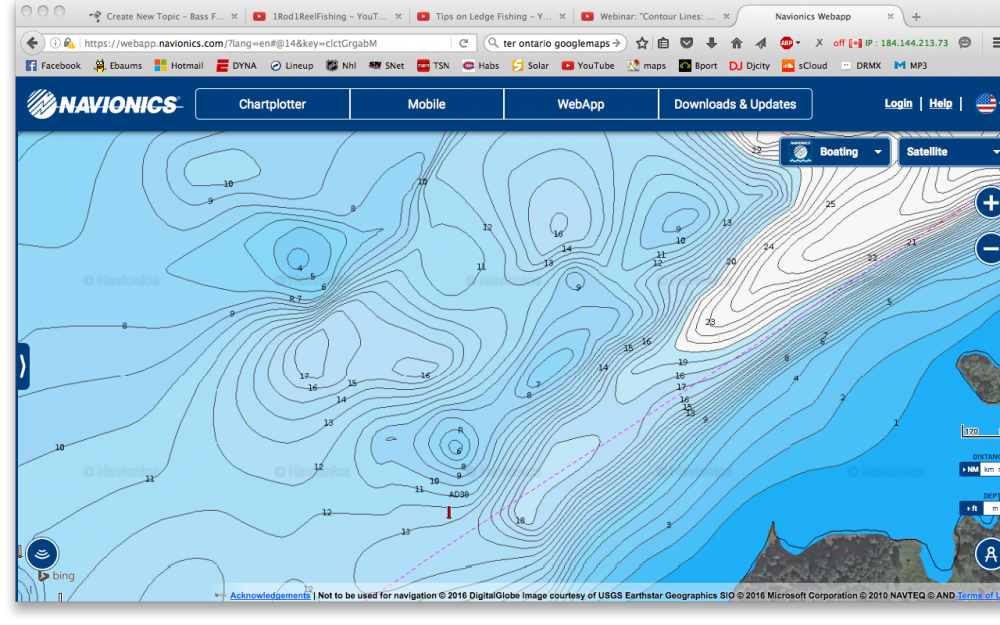1000x625 pixels.
Task: Select NM distance unit
Action: pyautogui.click(x=969, y=469)
